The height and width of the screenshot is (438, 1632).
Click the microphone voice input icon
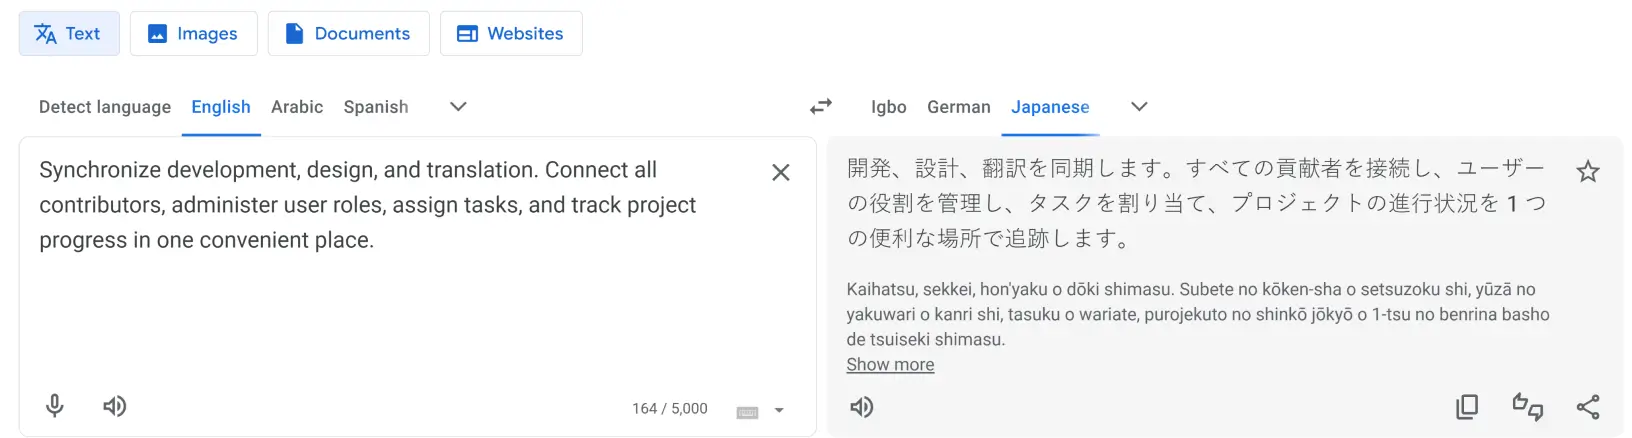coord(55,406)
